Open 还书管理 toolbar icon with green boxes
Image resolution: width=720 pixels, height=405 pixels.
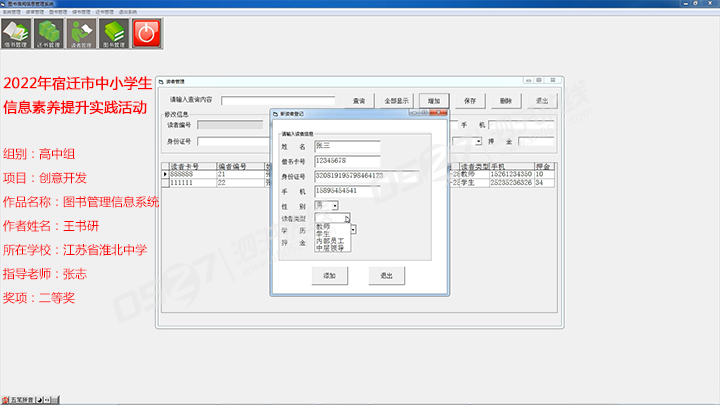[49, 34]
